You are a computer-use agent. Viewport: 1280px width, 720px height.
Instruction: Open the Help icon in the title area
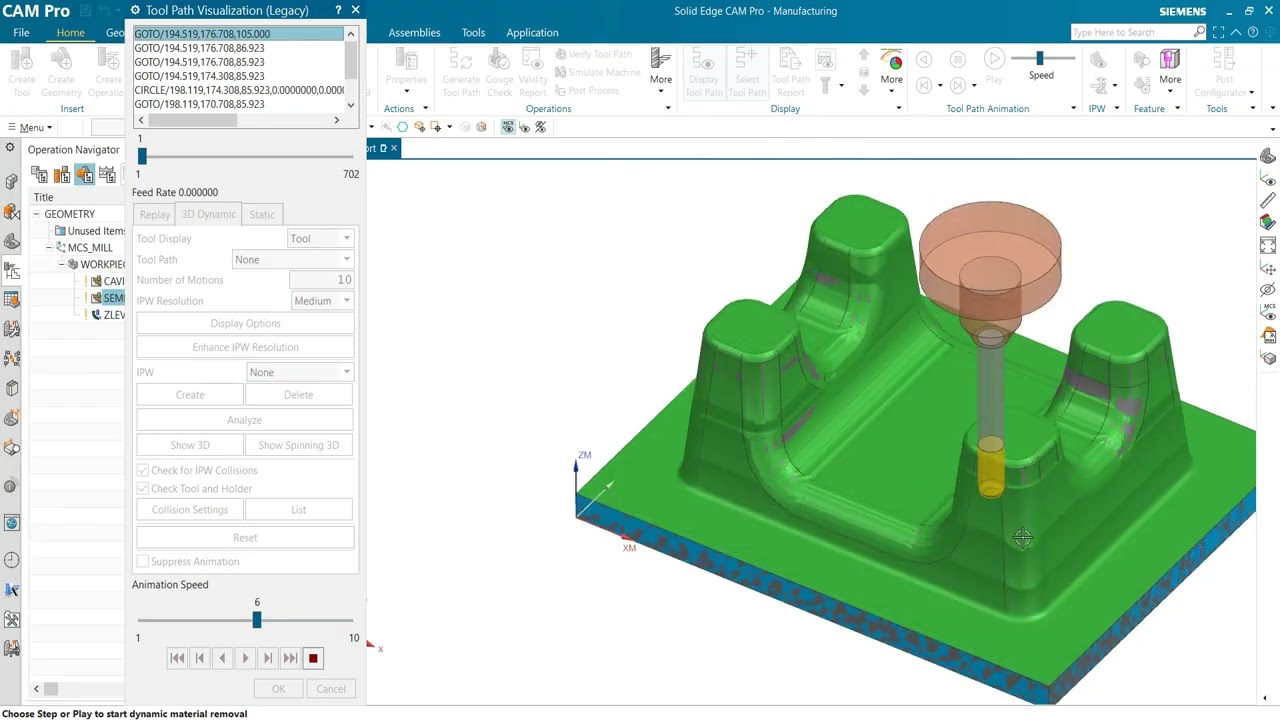click(1253, 32)
